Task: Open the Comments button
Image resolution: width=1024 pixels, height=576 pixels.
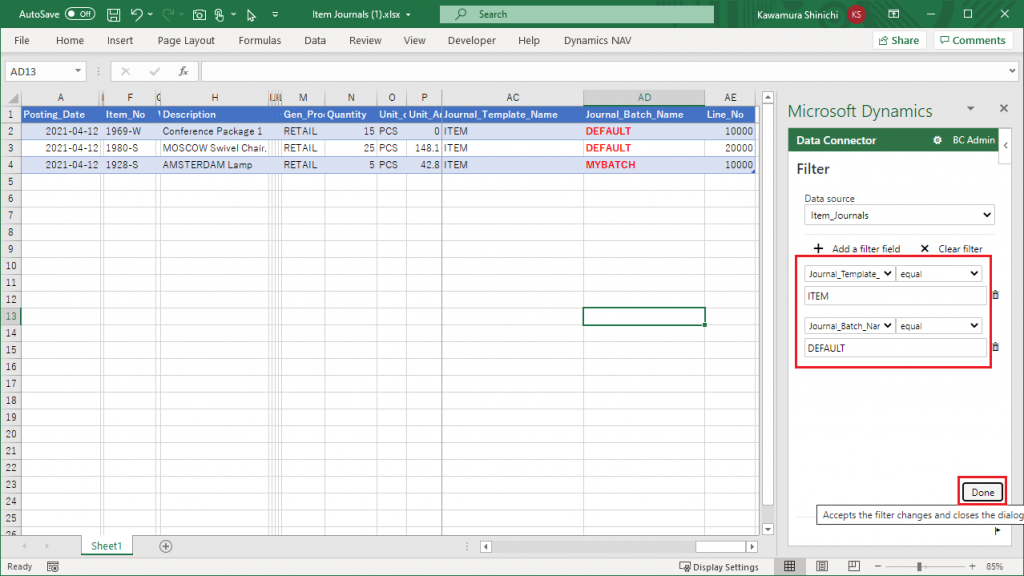Action: pyautogui.click(x=973, y=40)
